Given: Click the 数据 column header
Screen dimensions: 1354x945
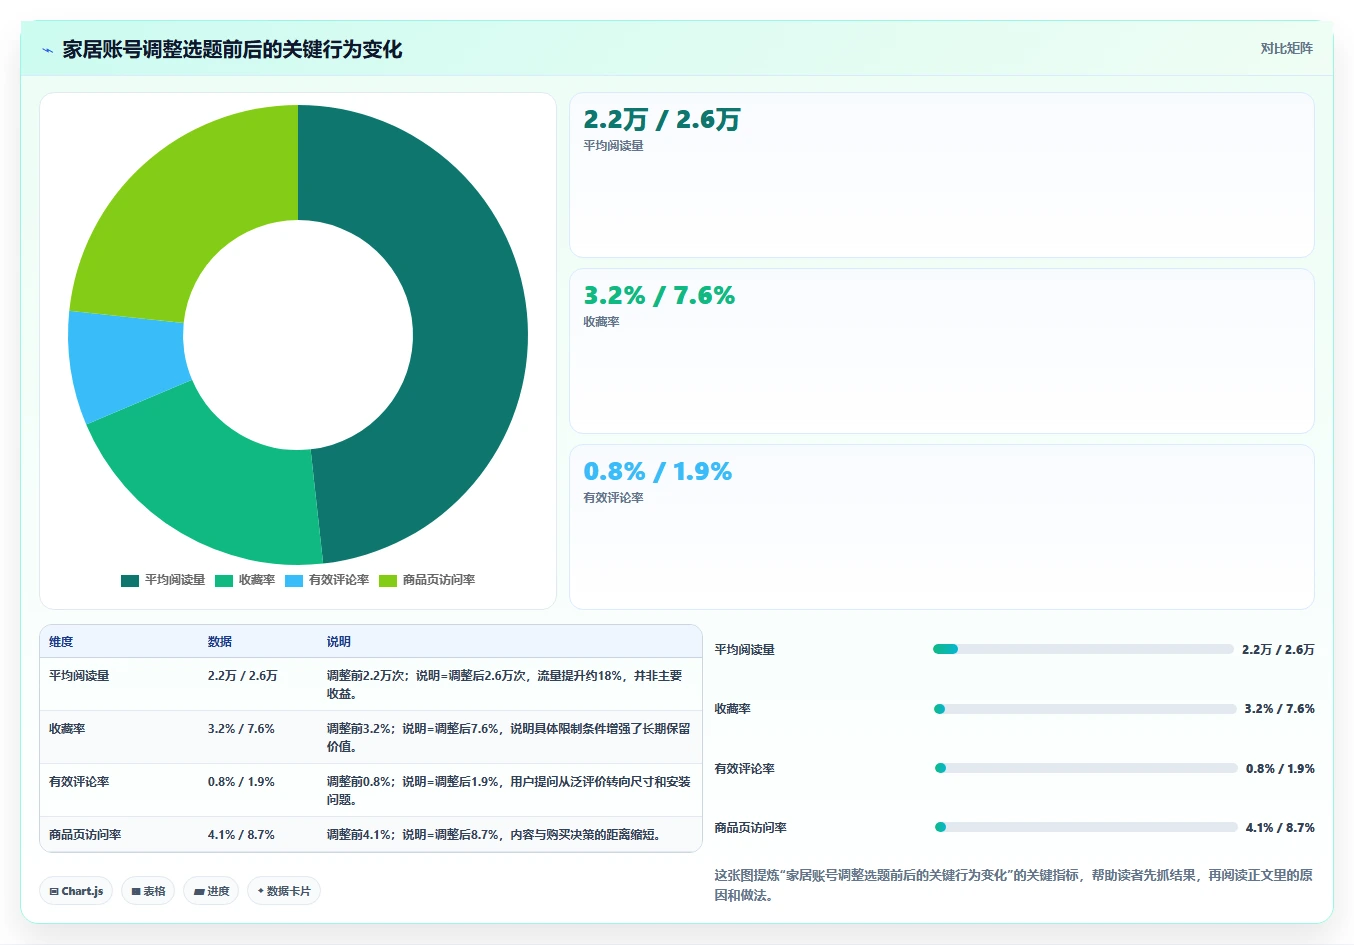Looking at the screenshot, I should [220, 642].
